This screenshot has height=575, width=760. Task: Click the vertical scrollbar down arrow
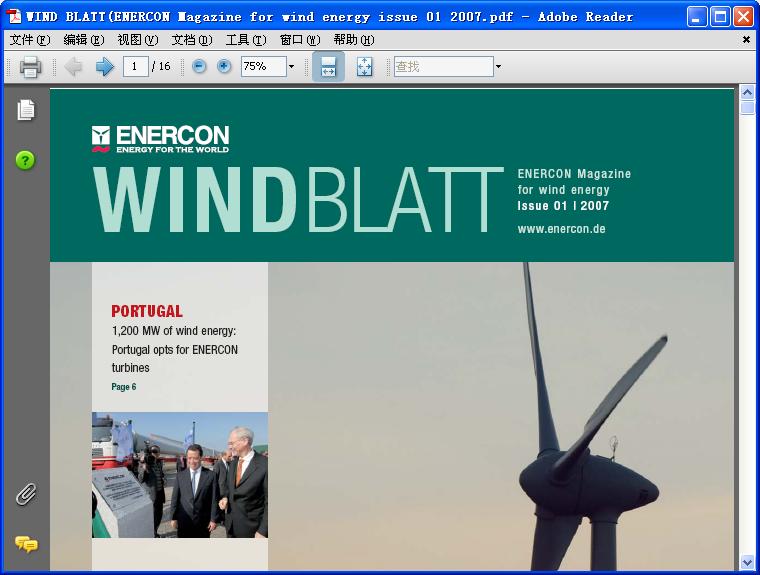pyautogui.click(x=747, y=562)
